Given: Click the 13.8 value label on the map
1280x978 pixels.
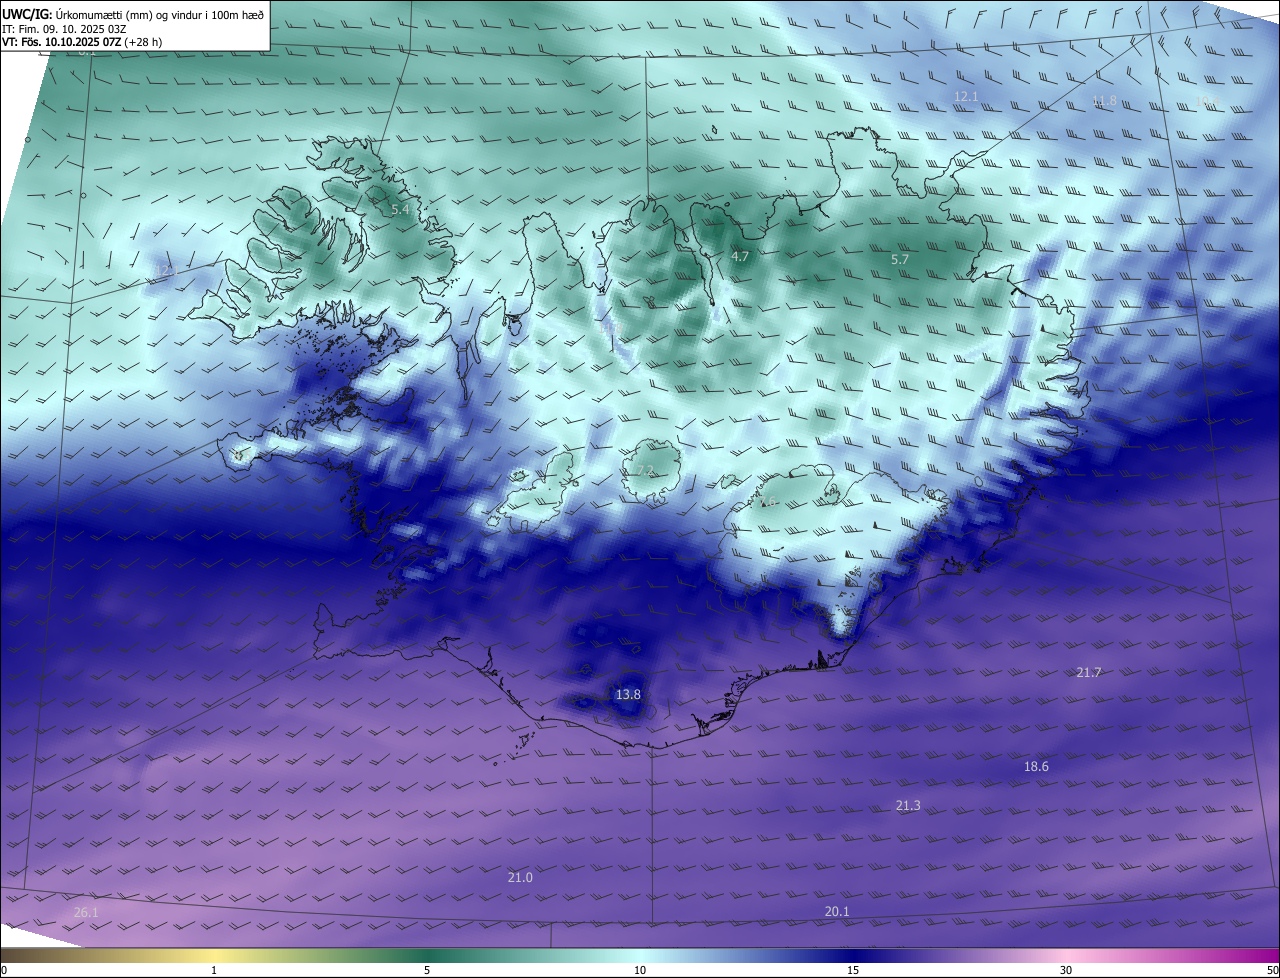Looking at the screenshot, I should pyautogui.click(x=628, y=694).
